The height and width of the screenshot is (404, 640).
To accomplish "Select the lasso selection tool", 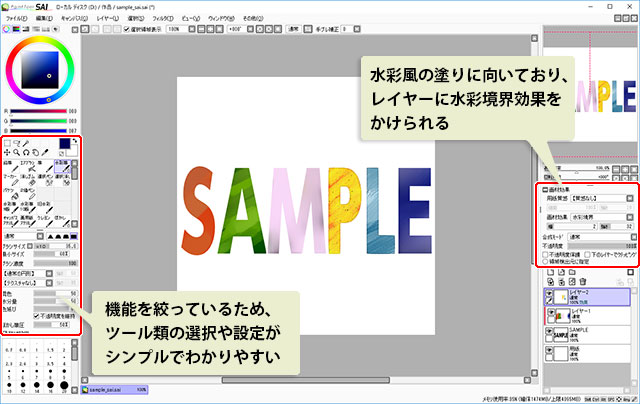I will (x=18, y=143).
